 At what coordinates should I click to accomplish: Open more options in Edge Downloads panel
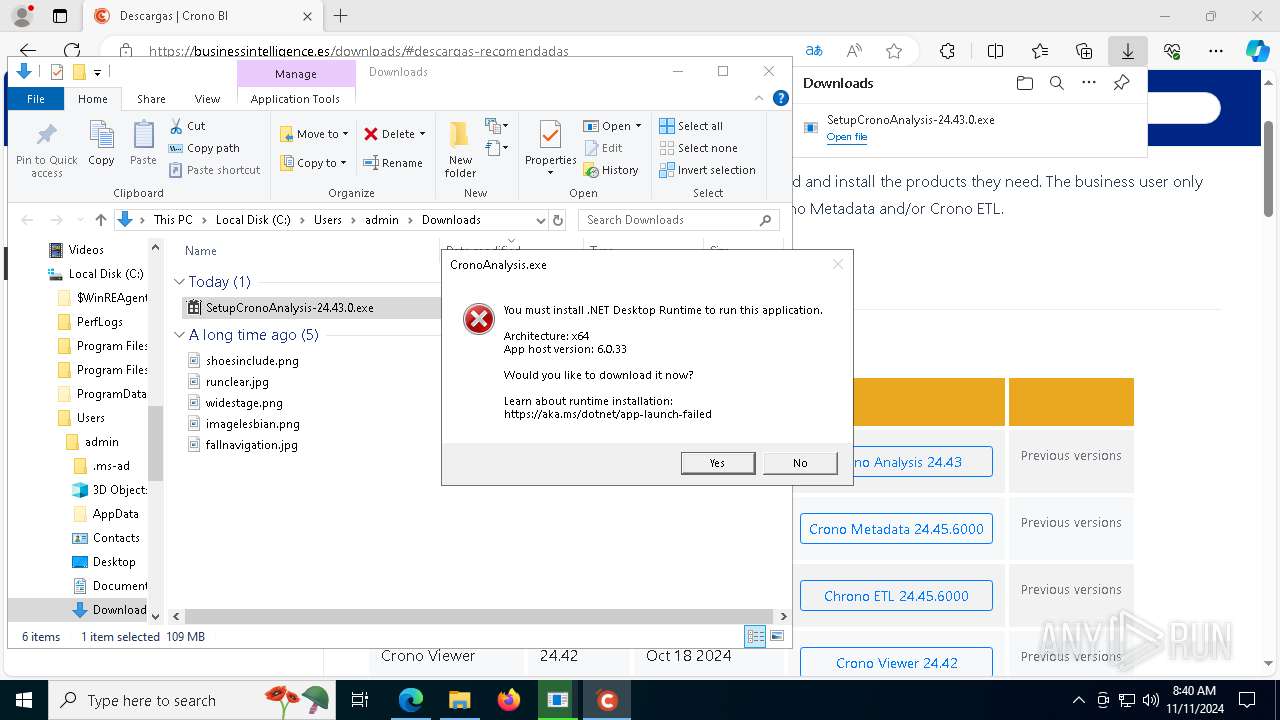(1089, 83)
